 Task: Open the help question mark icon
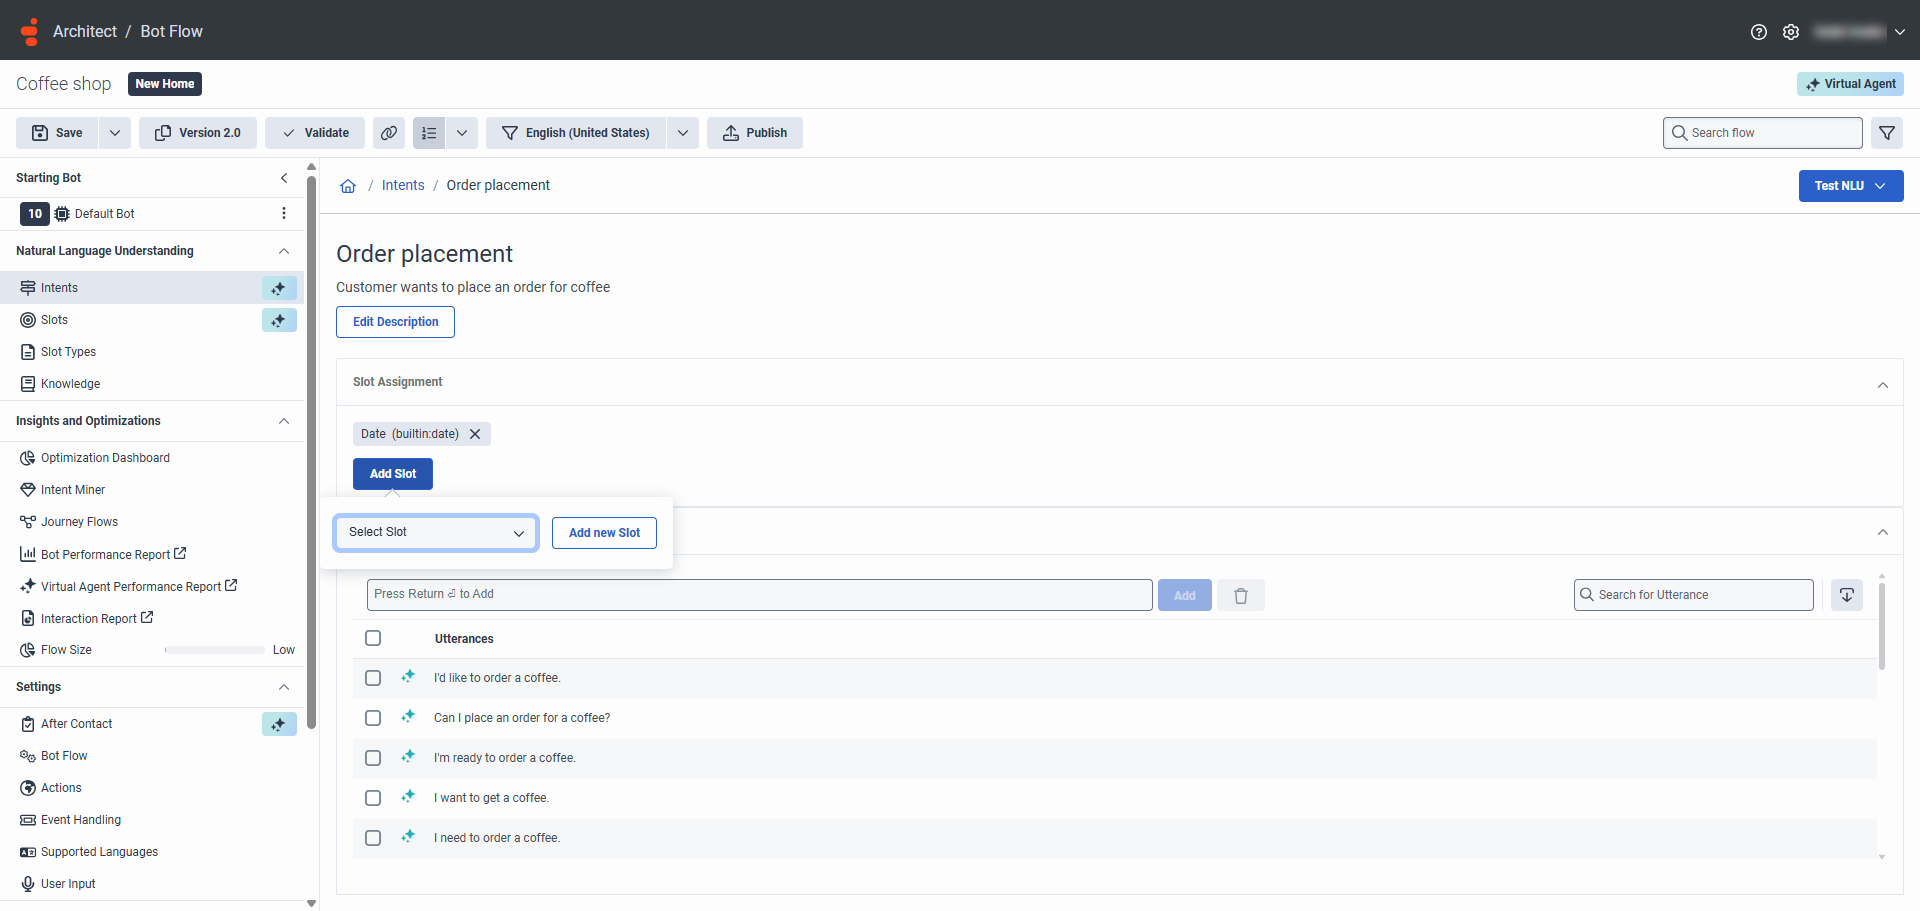click(1758, 32)
